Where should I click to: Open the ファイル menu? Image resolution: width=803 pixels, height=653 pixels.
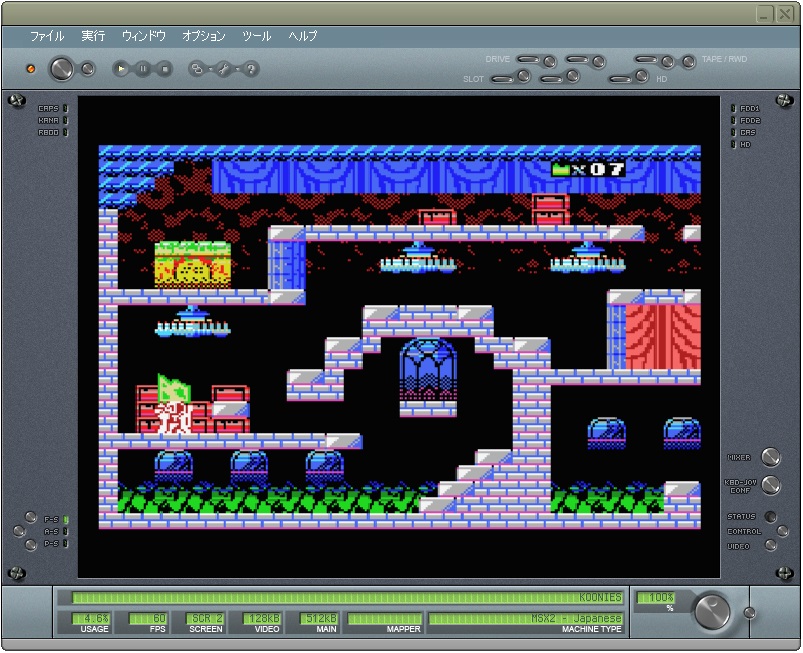(x=47, y=36)
